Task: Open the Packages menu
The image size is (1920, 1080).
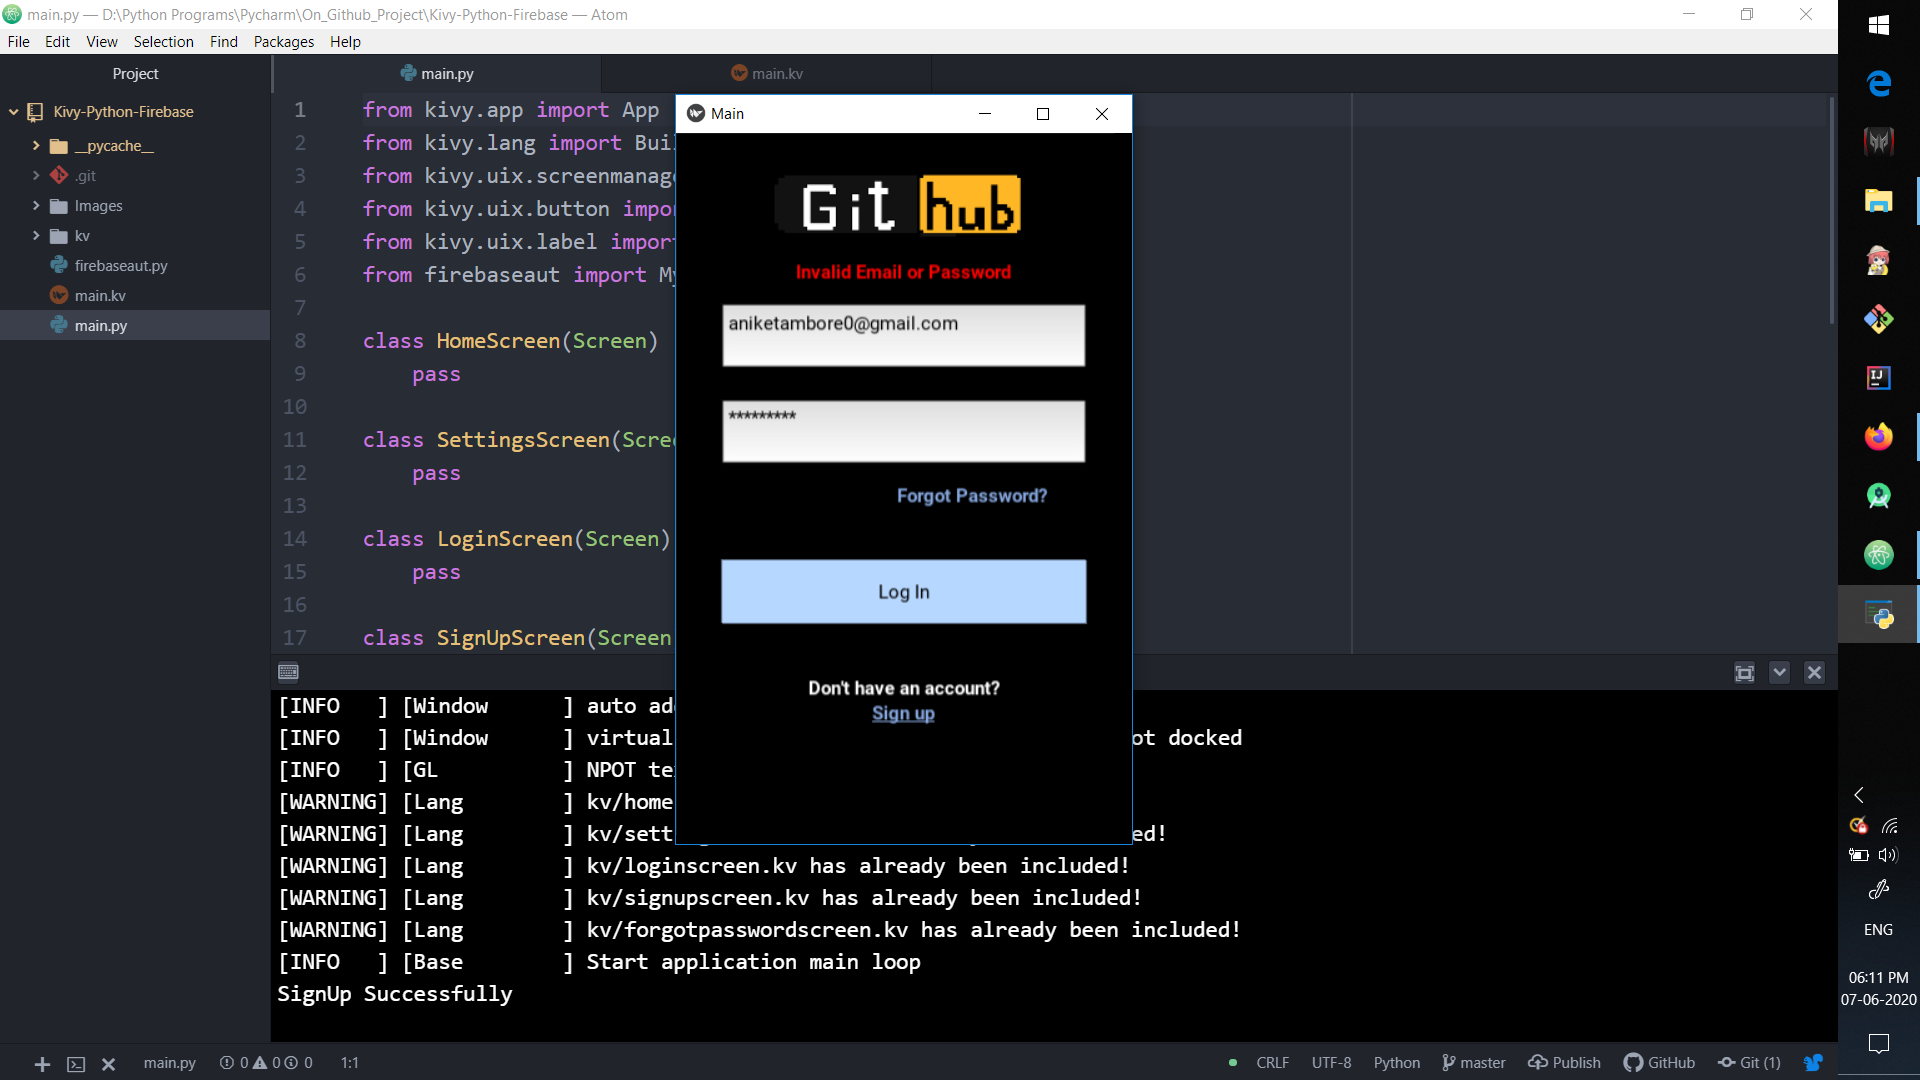Action: click(x=283, y=42)
